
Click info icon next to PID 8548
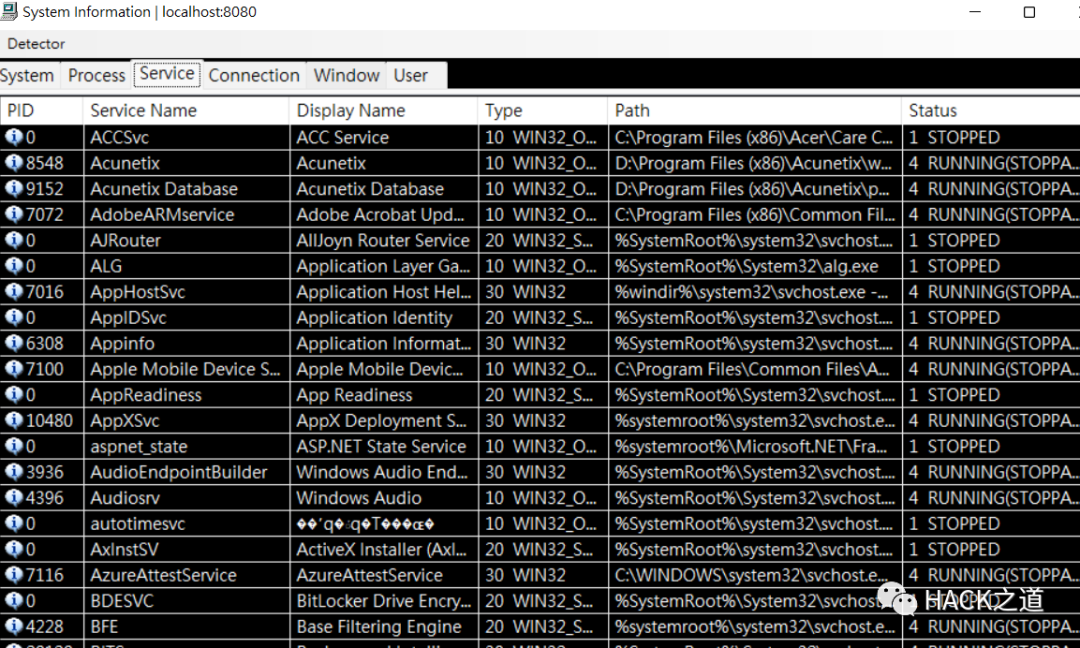(14, 163)
